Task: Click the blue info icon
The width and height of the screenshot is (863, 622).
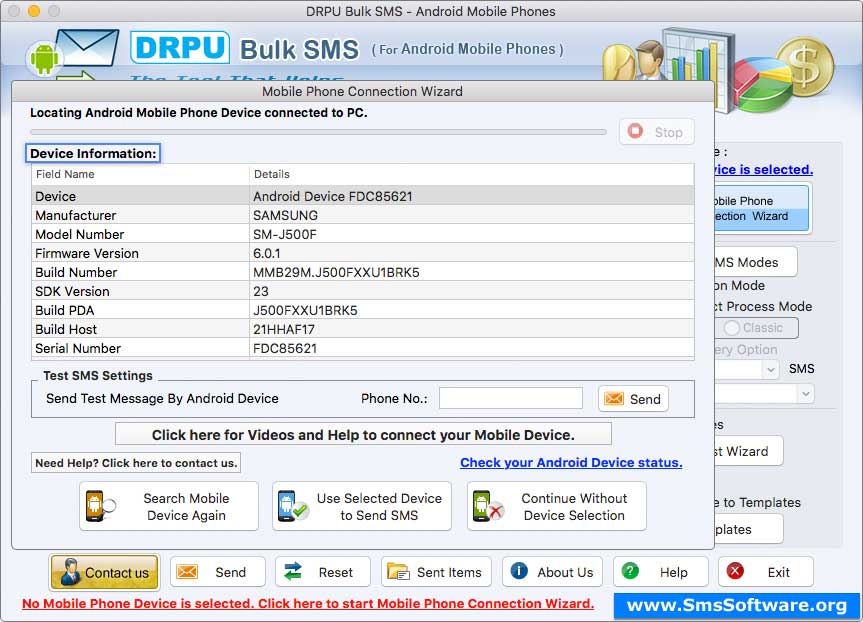Action: [x=519, y=571]
